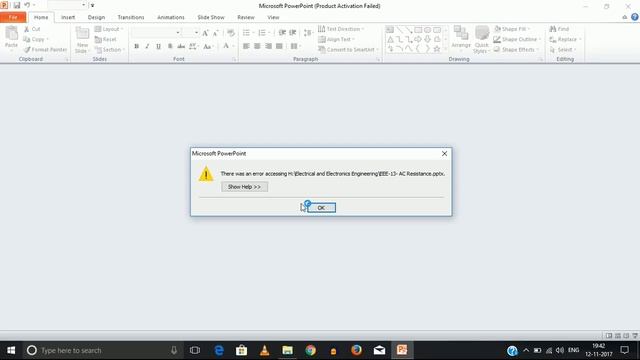Open the Shape Outline color menu
Image resolution: width=640 pixels, height=360 pixels.
[x=517, y=39]
